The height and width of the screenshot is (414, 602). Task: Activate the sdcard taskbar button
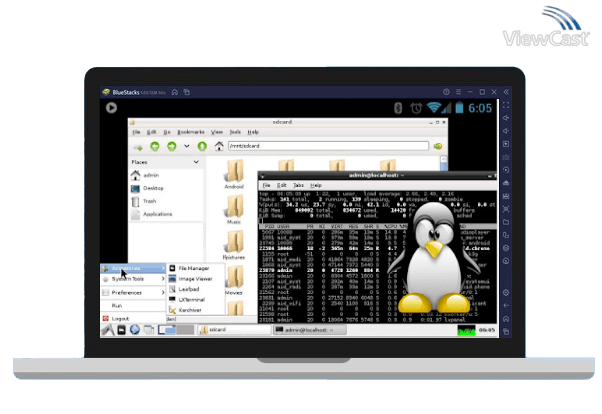coord(234,330)
